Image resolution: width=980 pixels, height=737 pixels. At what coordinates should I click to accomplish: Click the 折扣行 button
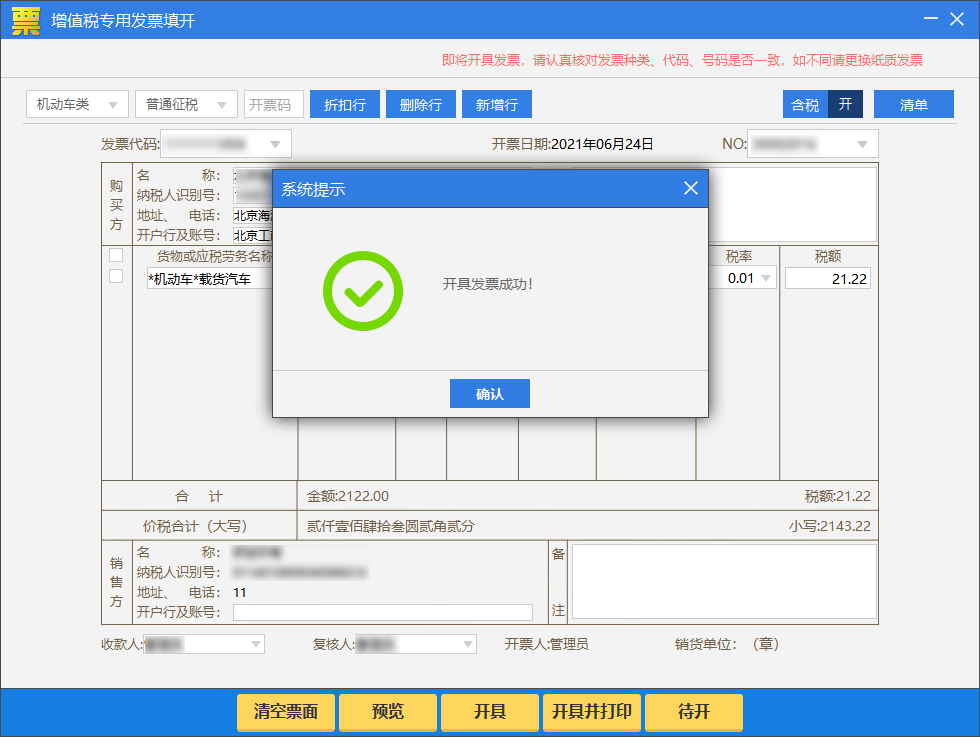tap(345, 104)
